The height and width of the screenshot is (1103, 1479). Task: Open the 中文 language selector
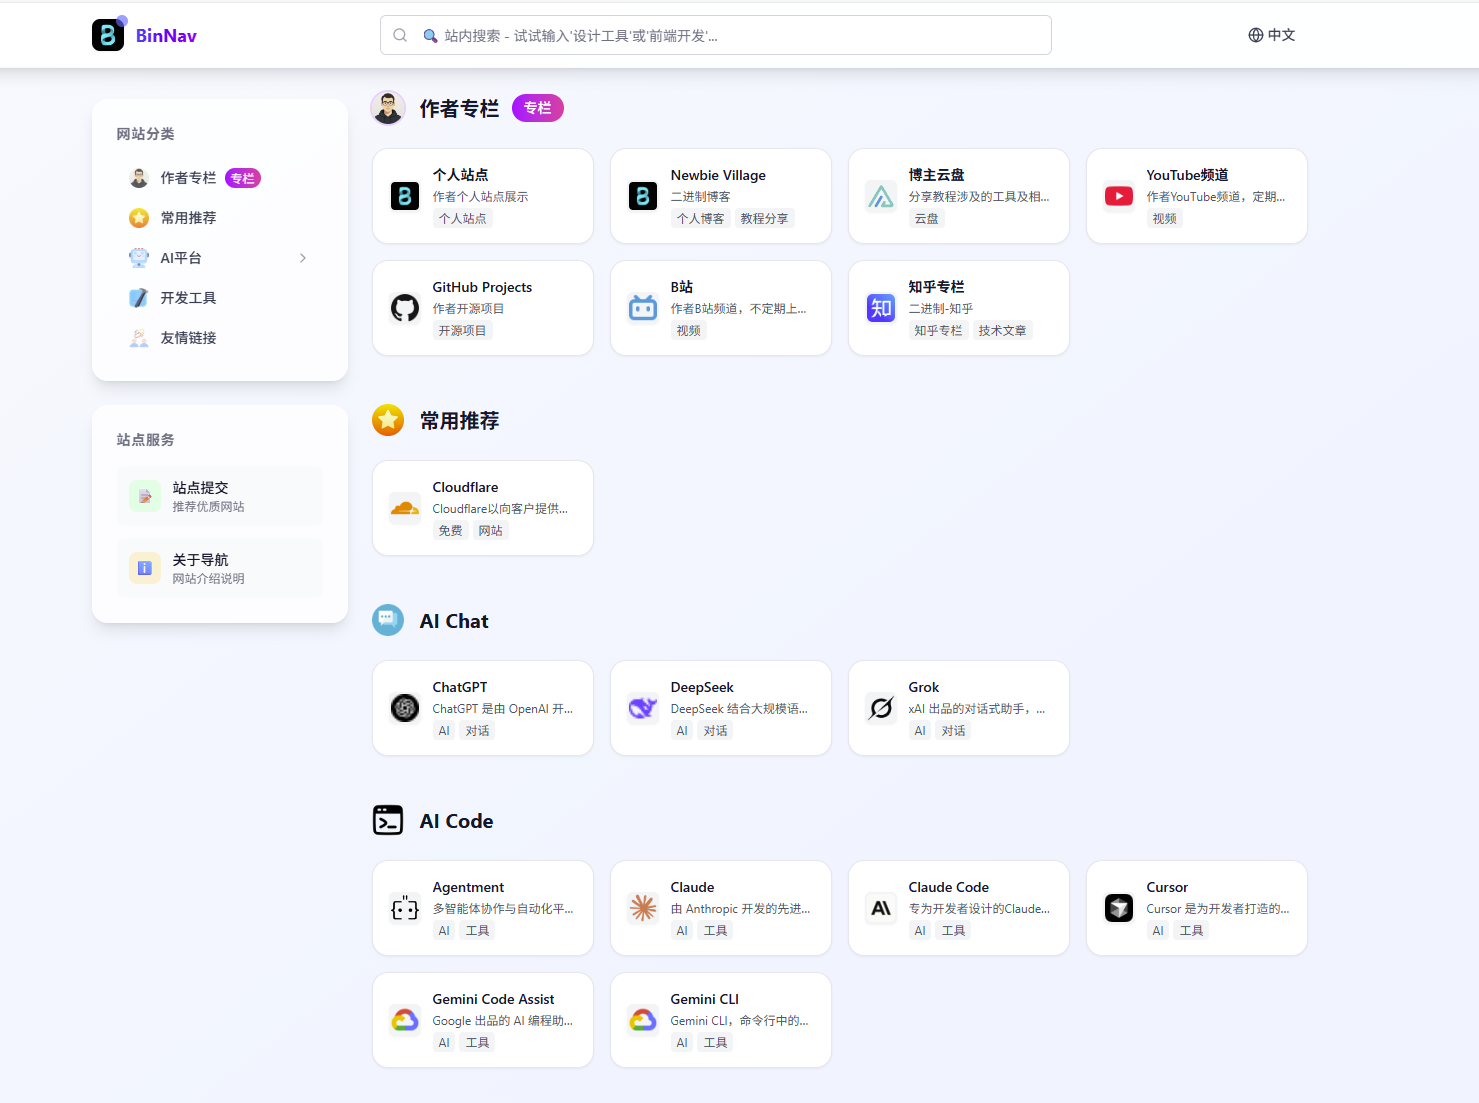click(1271, 34)
